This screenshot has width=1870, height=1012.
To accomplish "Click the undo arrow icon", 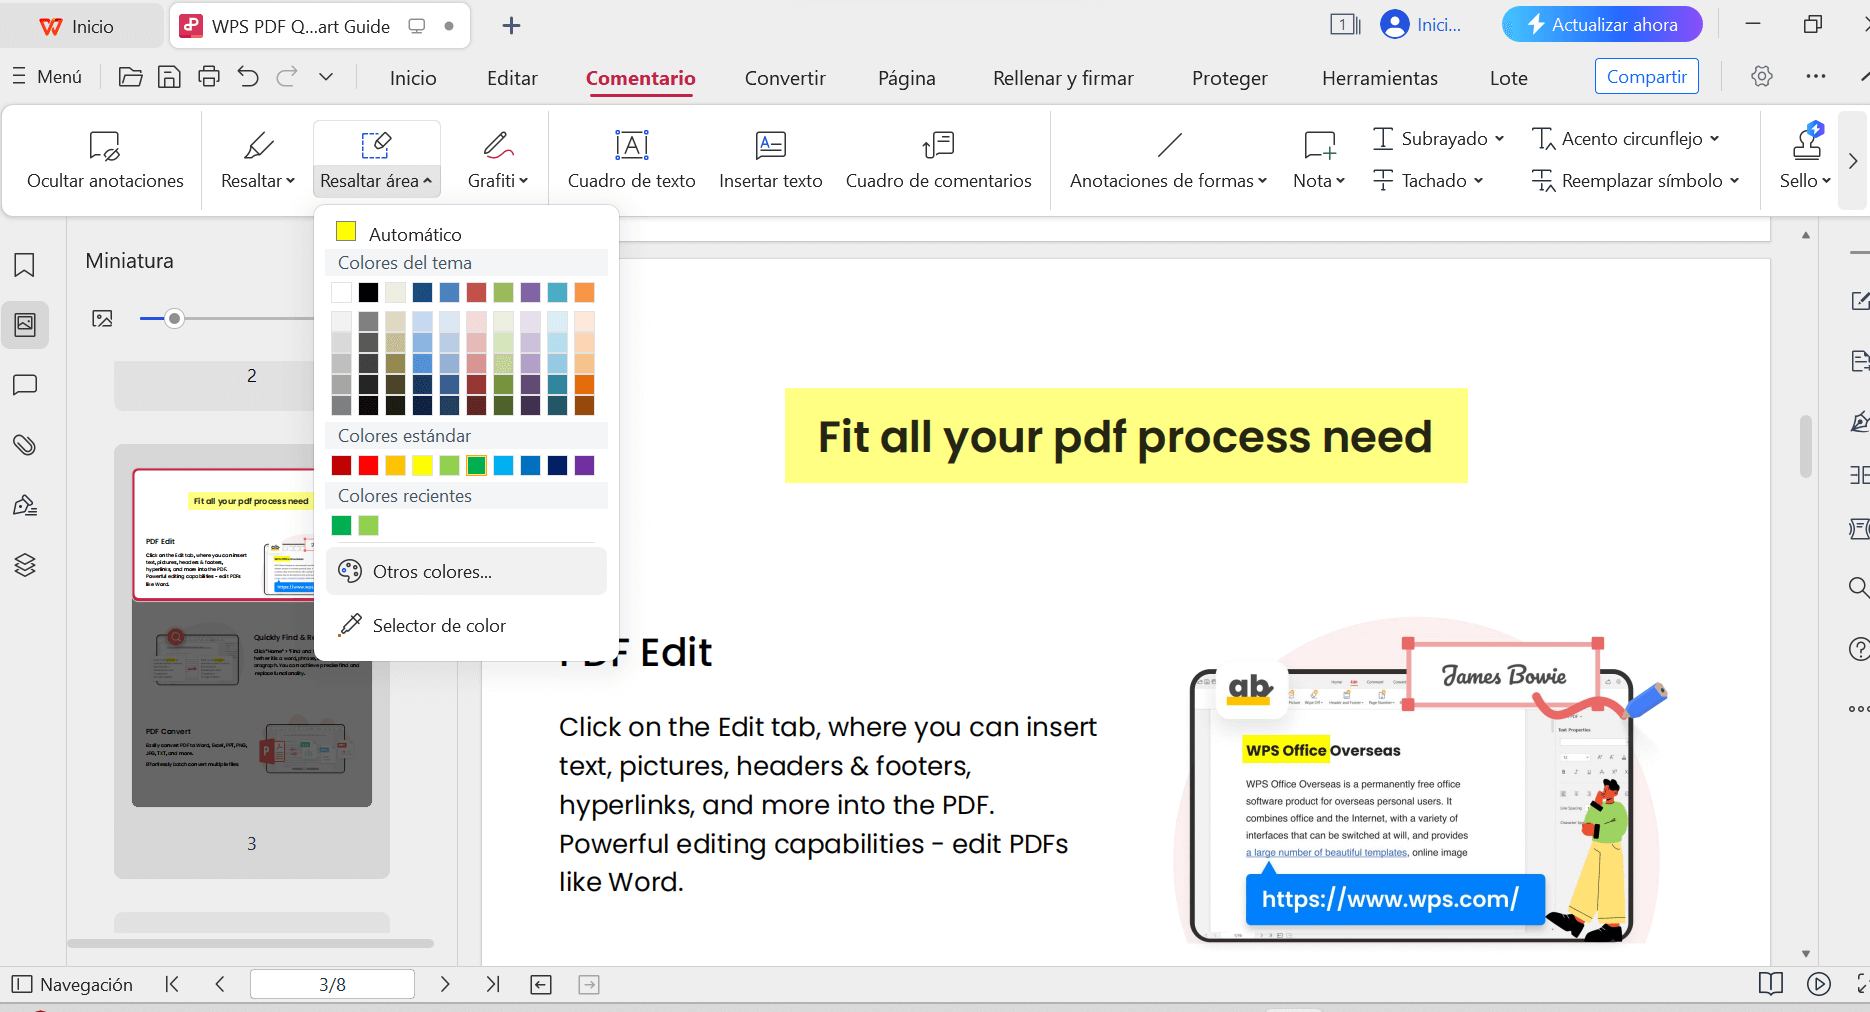I will point(248,77).
